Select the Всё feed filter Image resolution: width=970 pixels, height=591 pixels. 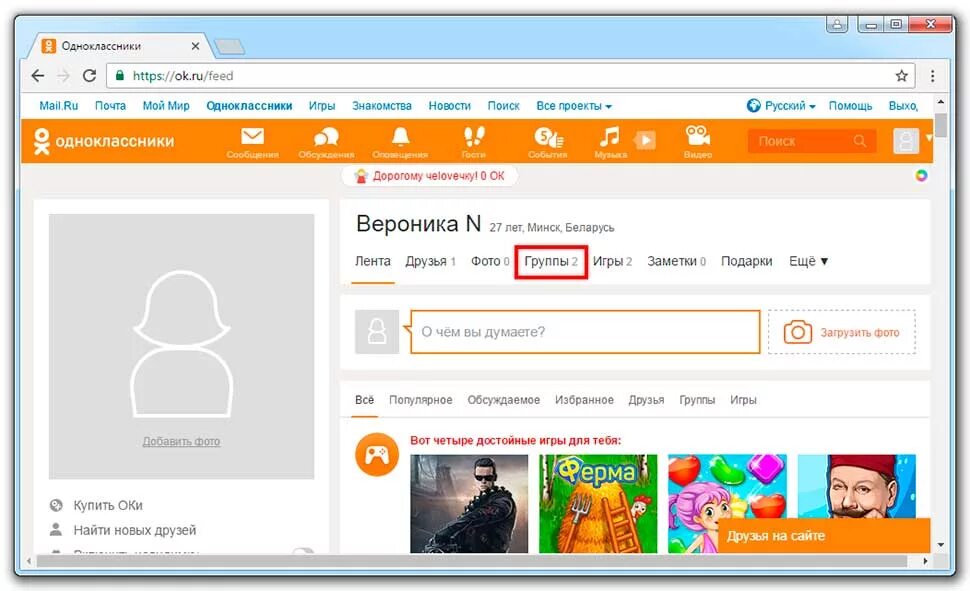click(x=364, y=400)
